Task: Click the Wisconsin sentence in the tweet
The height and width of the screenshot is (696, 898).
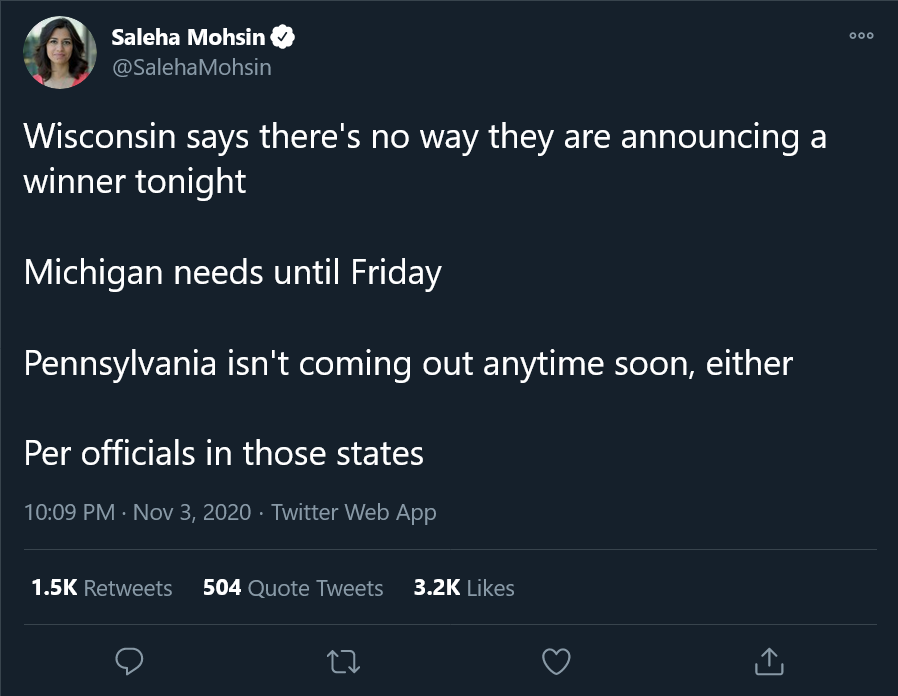Action: [x=424, y=137]
